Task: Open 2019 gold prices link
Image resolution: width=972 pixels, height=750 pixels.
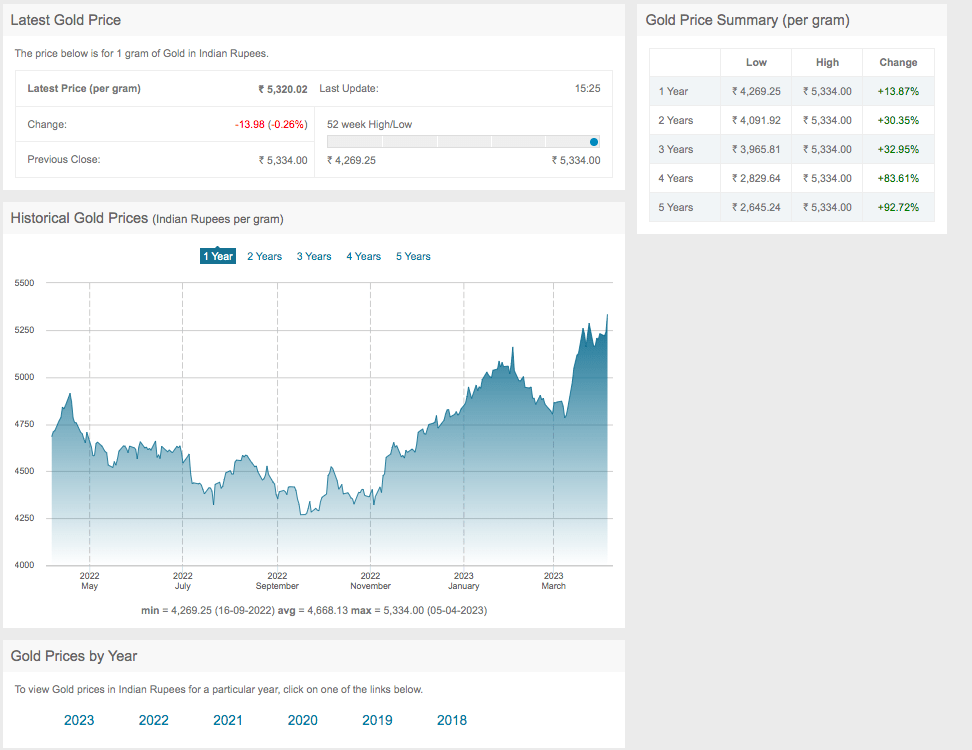Action: 377,720
